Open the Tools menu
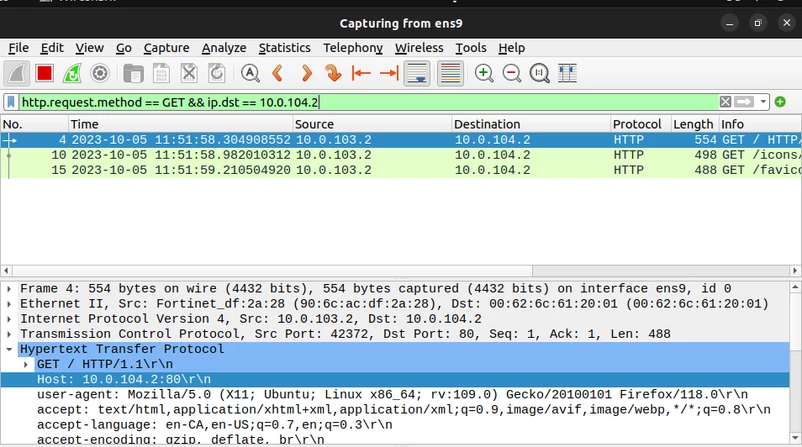The image size is (802, 447). (471, 48)
